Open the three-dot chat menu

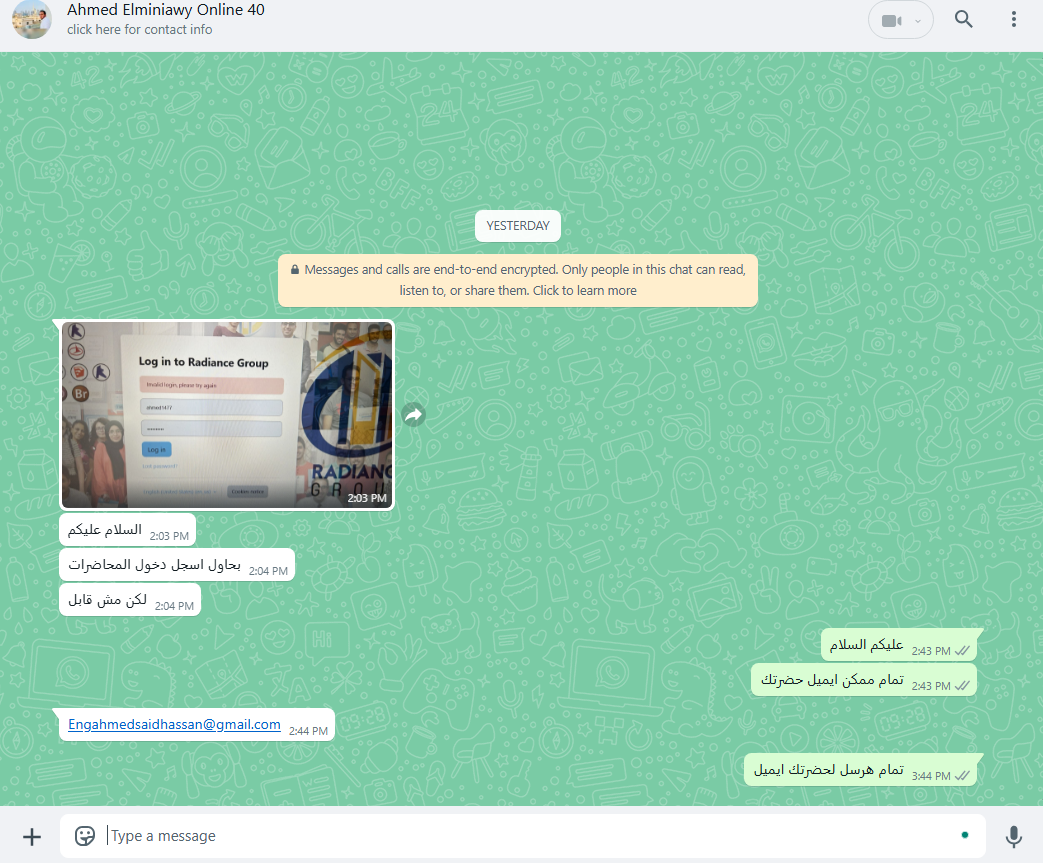click(x=1013, y=19)
